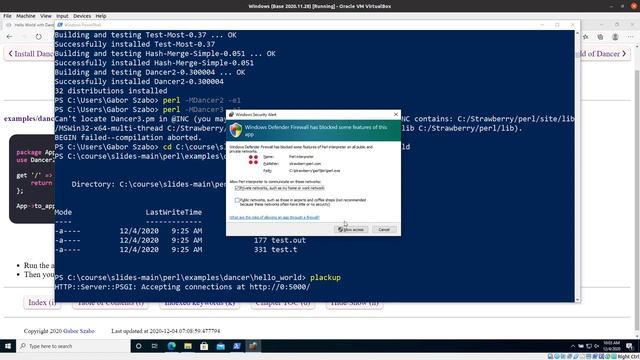Click the browser profile icon
This screenshot has height=360, width=640.
point(615,37)
